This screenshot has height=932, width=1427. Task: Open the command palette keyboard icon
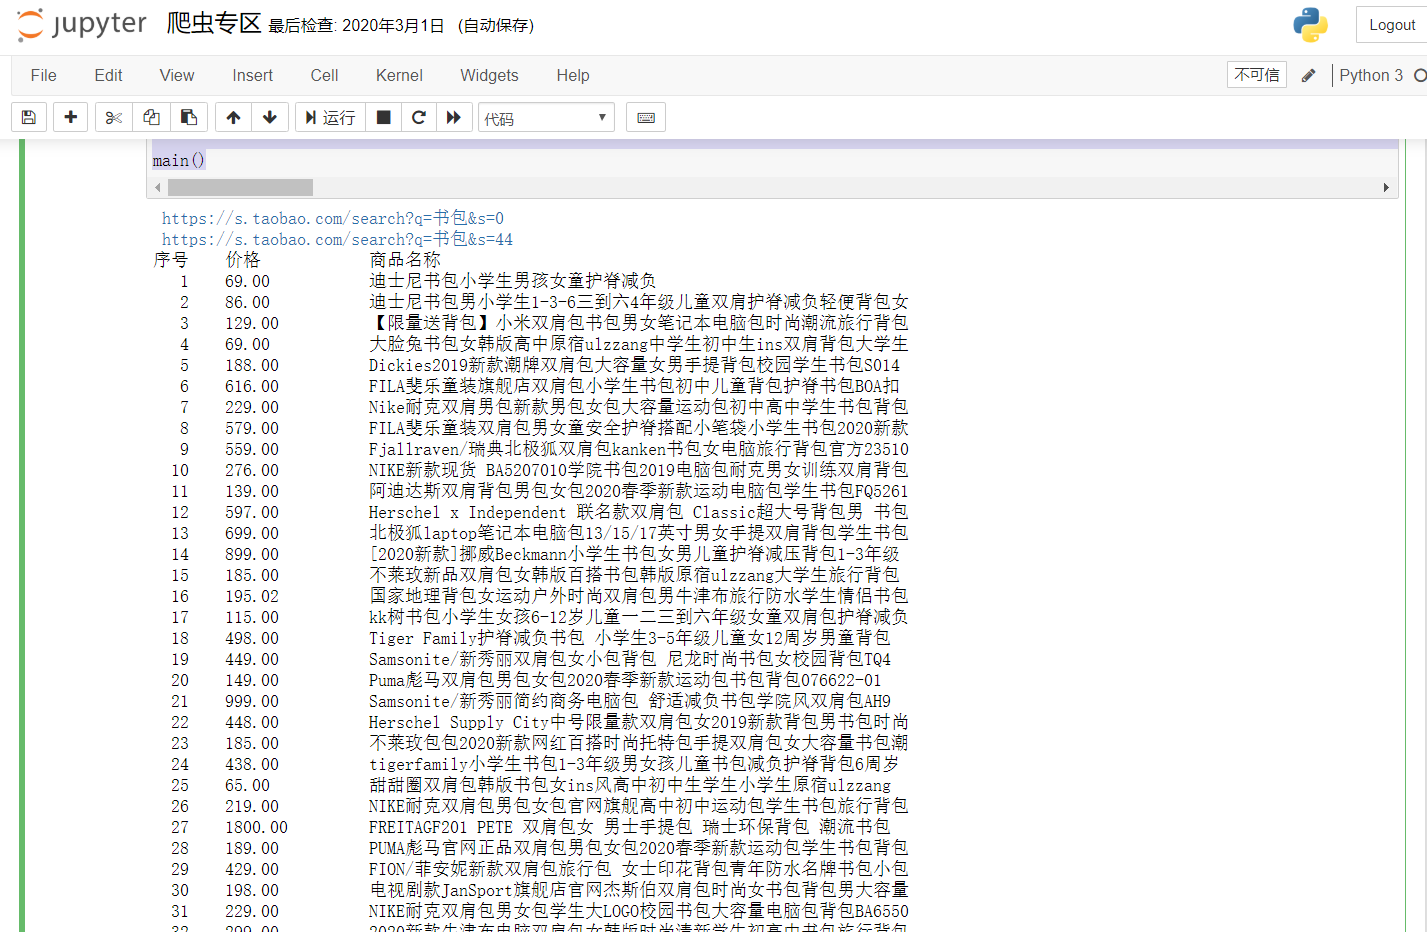646,117
